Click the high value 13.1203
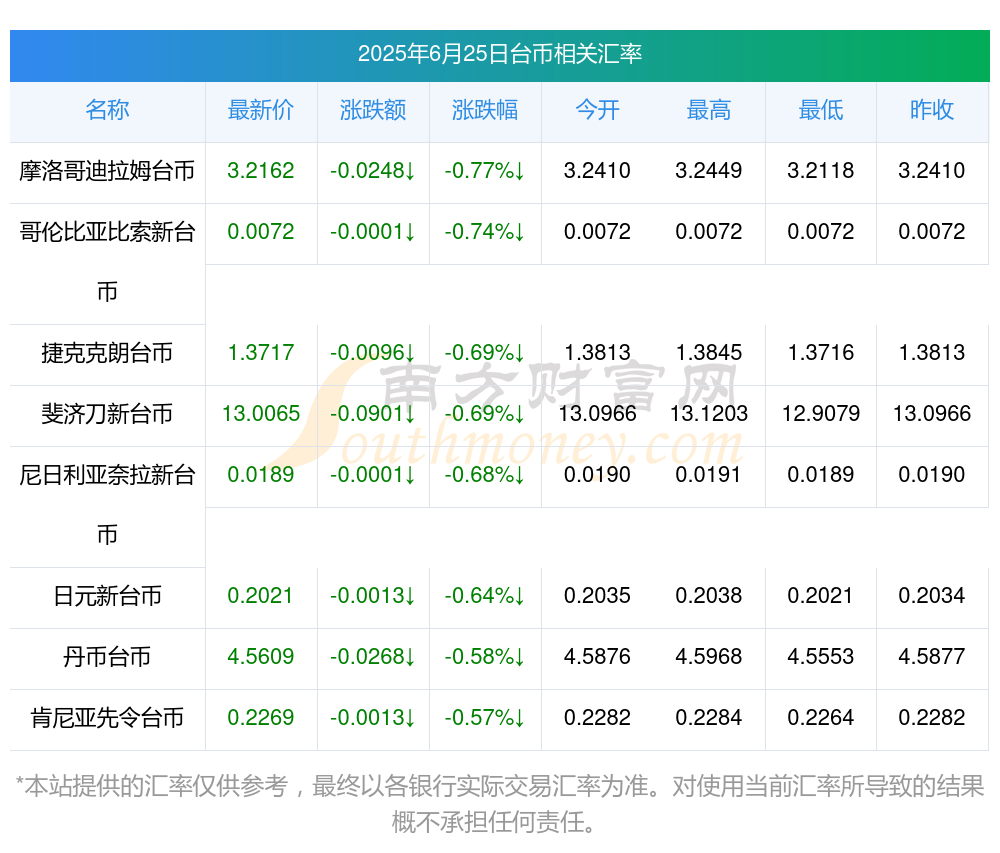 (x=709, y=414)
